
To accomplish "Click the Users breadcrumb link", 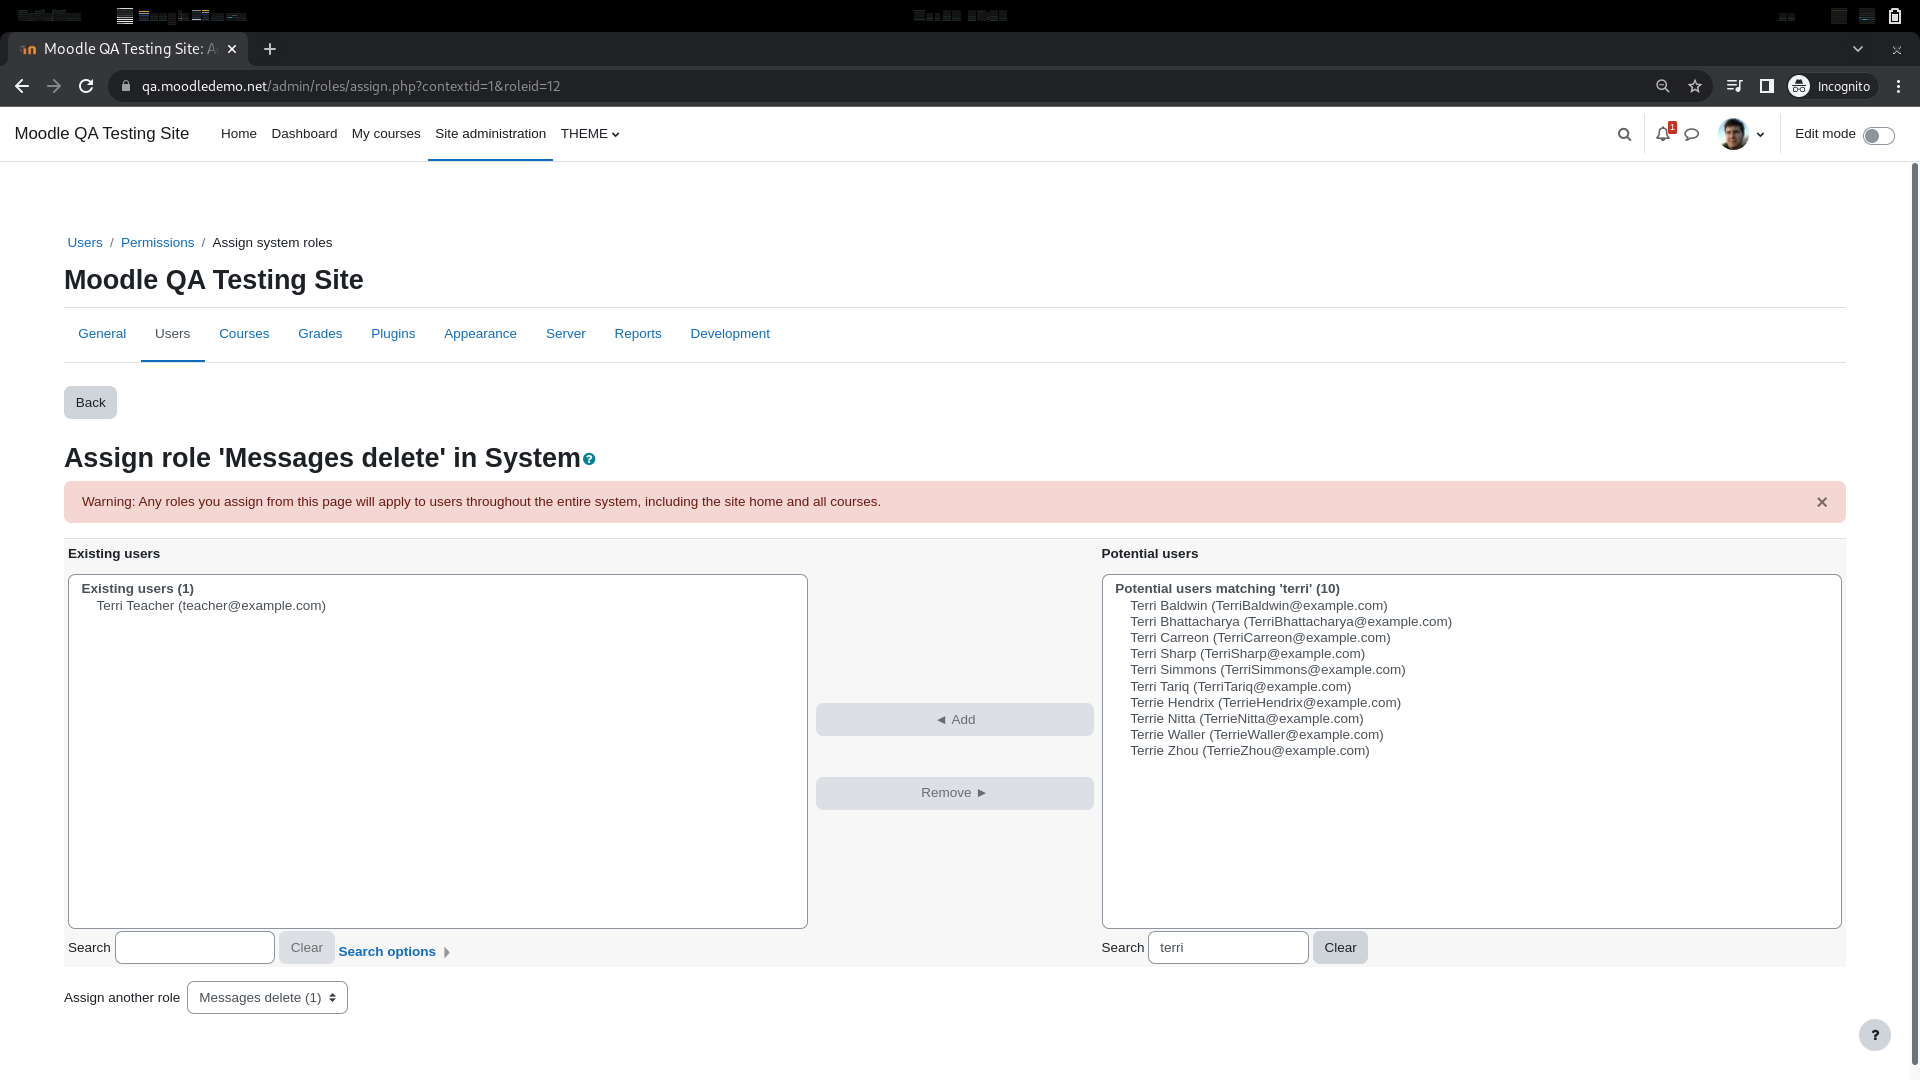I will tap(85, 243).
